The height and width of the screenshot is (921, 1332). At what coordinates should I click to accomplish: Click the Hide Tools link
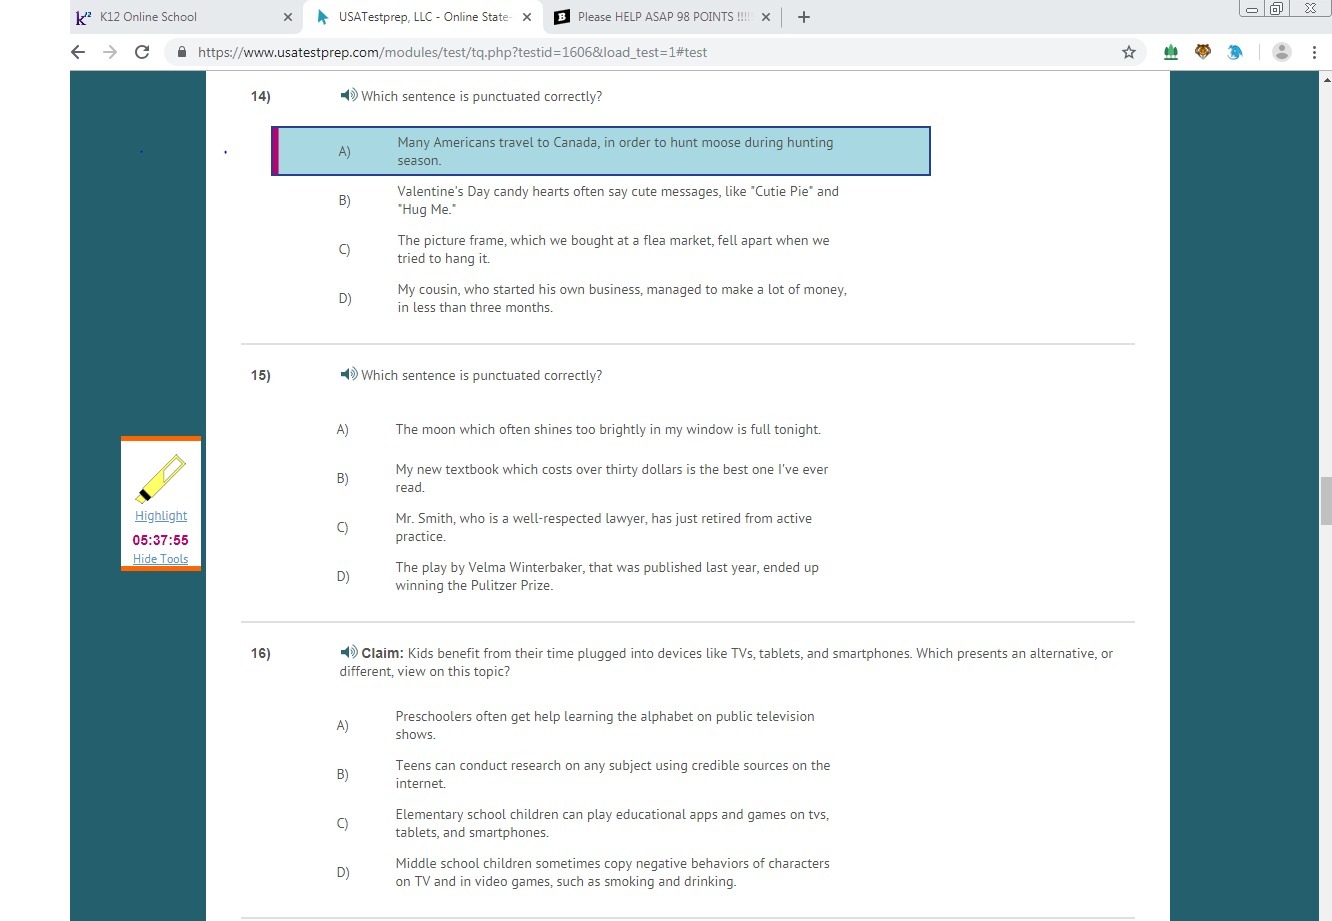(161, 559)
